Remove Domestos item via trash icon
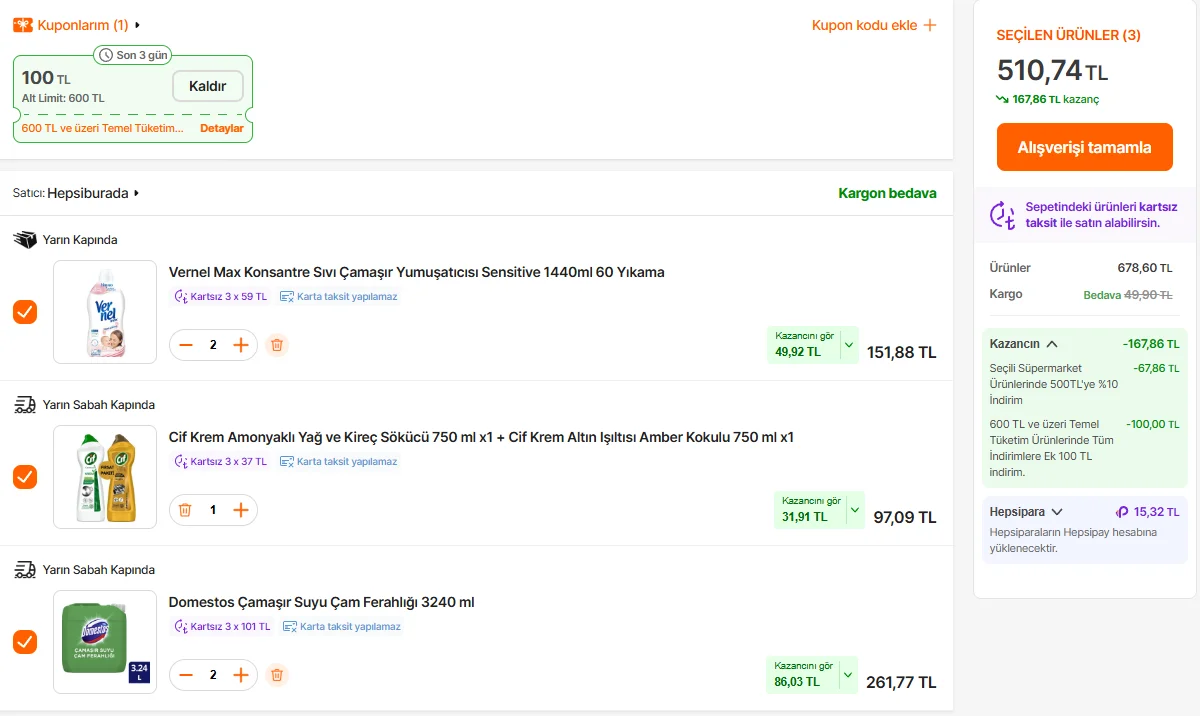The width and height of the screenshot is (1200, 716). [277, 675]
